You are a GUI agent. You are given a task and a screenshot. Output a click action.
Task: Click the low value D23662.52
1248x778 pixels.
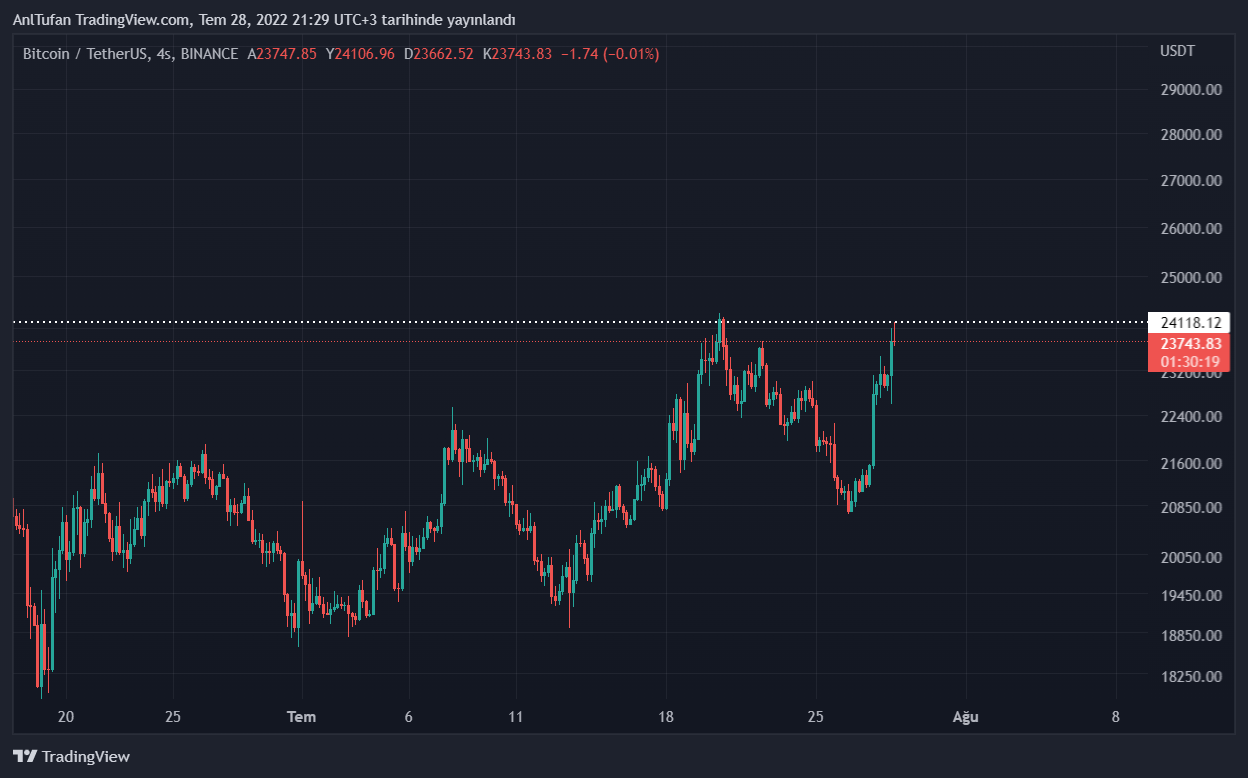coord(439,54)
